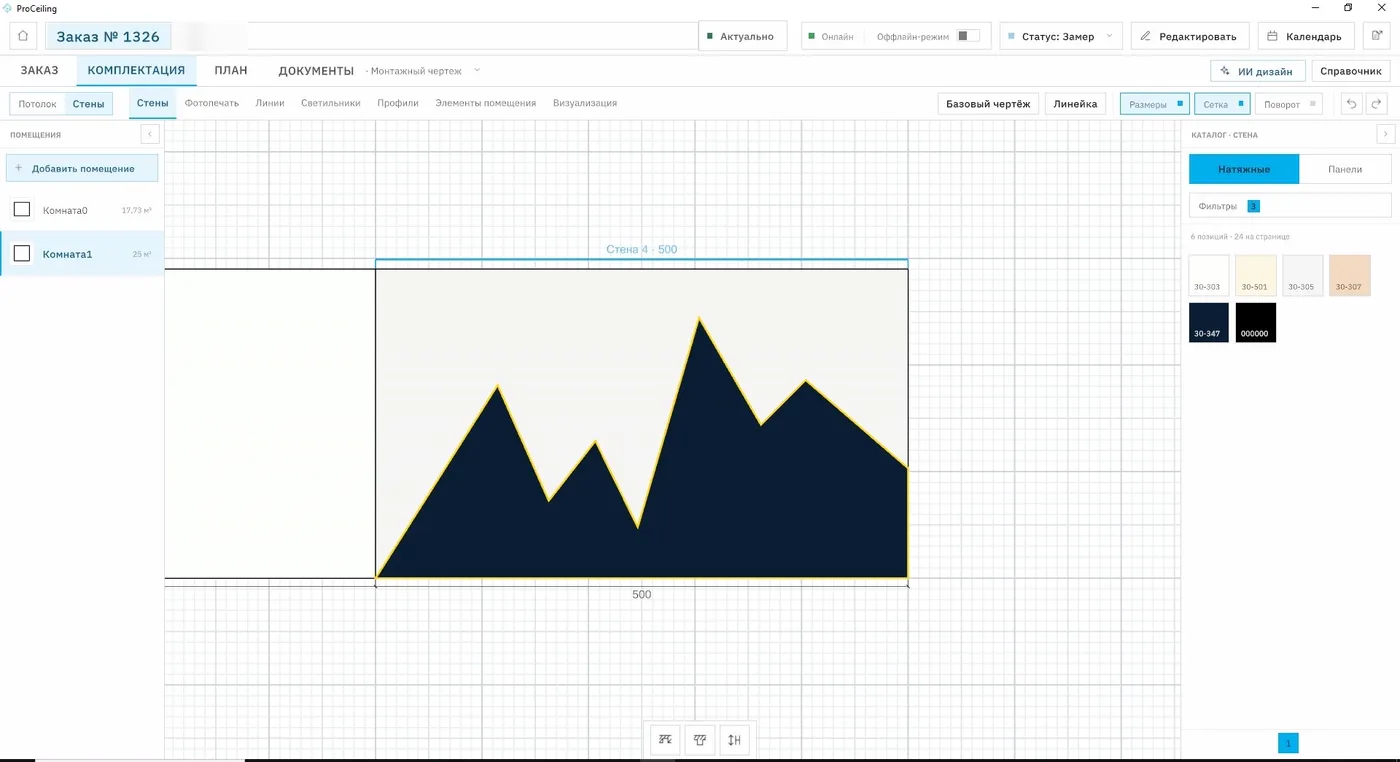The width and height of the screenshot is (1400, 762).
Task: Select the Фотопечать sub-tab
Action: click(x=212, y=103)
